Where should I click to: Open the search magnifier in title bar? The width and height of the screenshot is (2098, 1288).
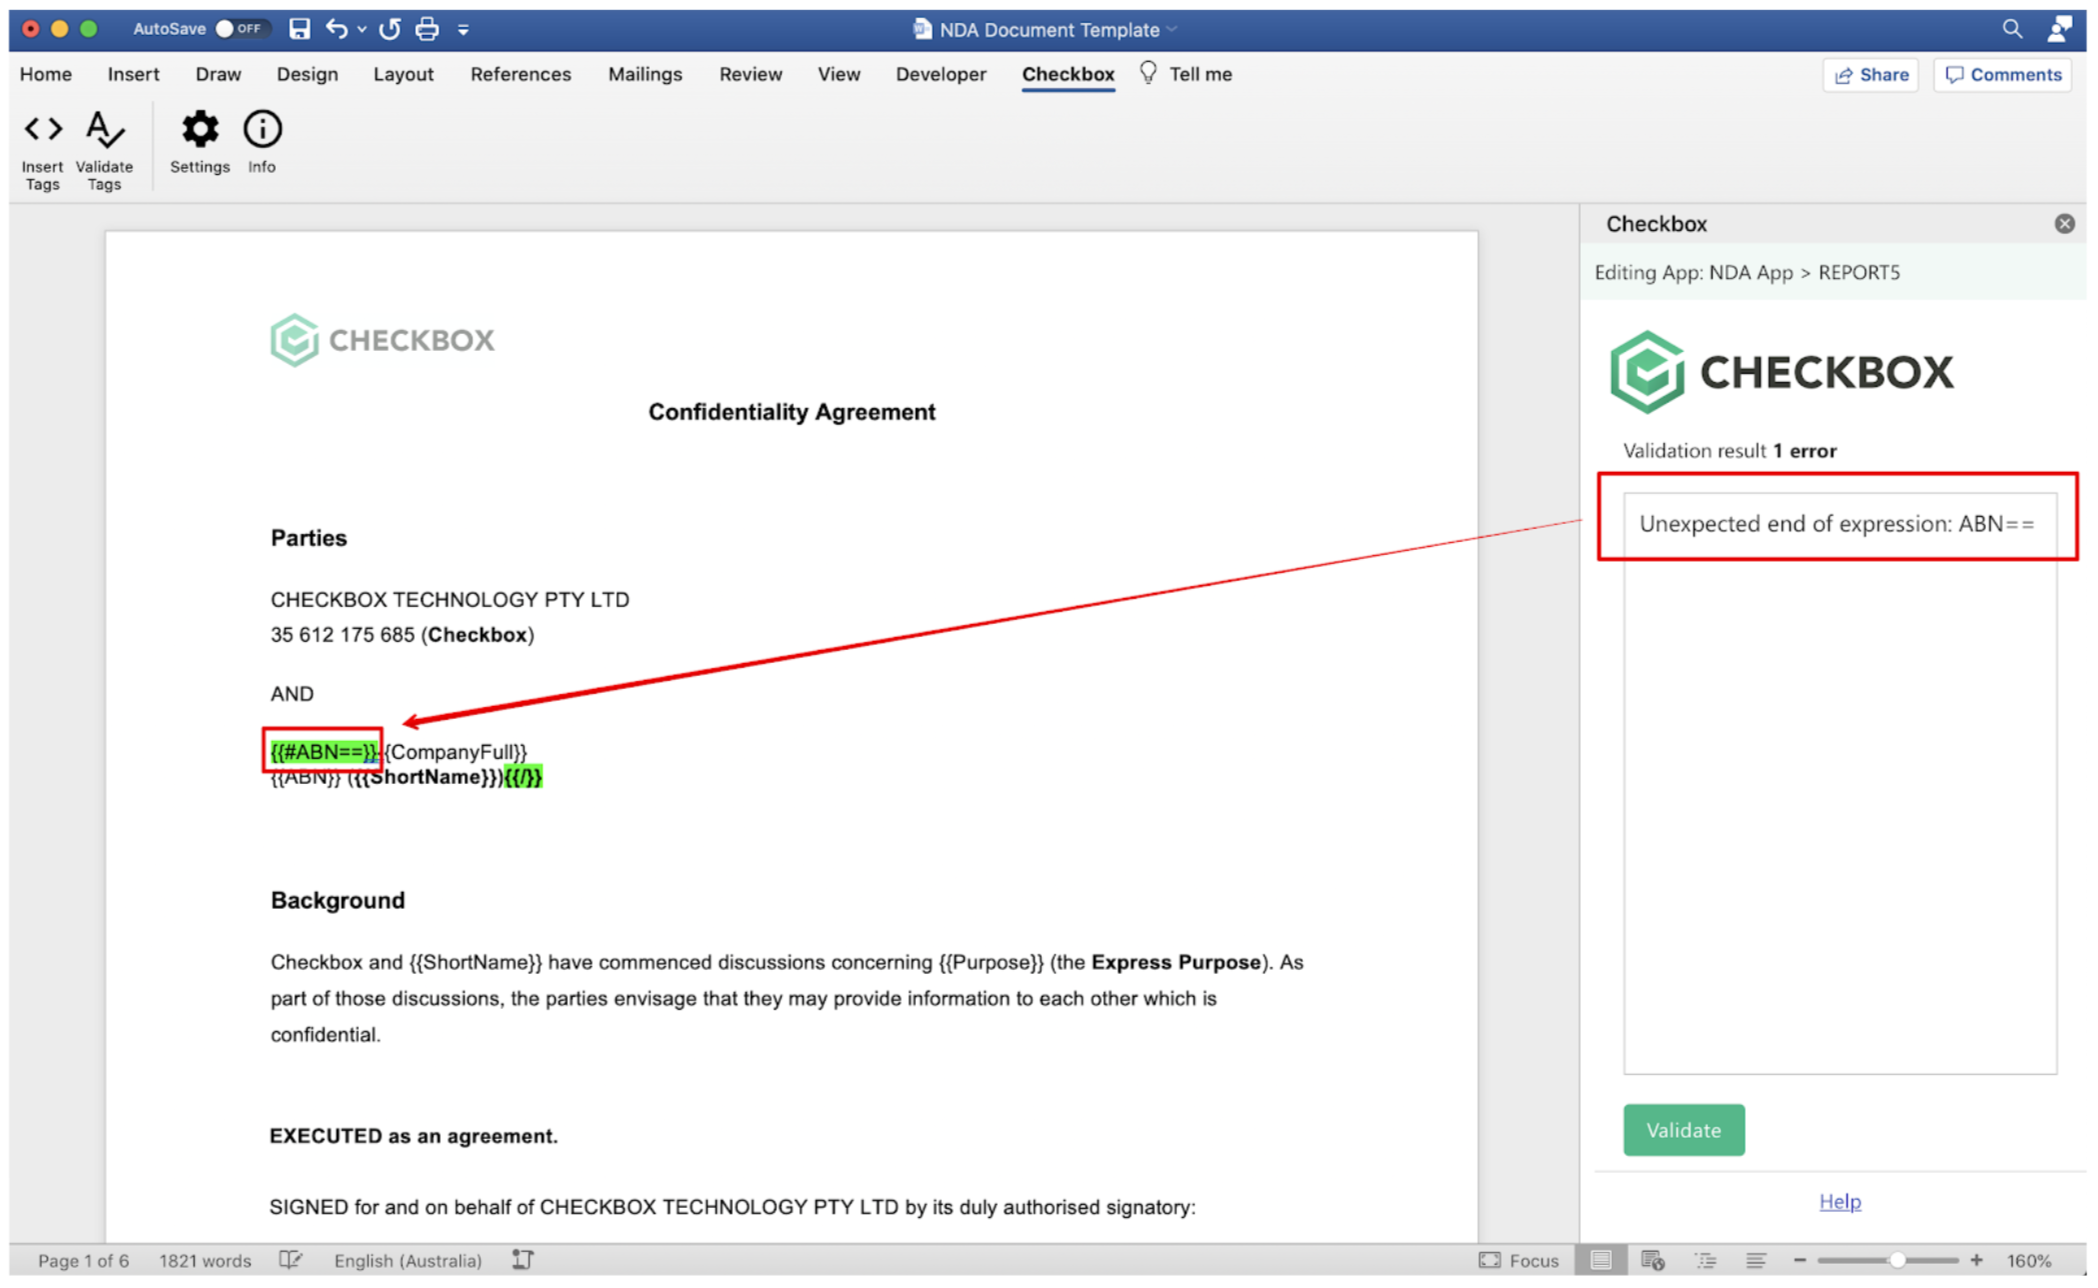click(x=2012, y=29)
